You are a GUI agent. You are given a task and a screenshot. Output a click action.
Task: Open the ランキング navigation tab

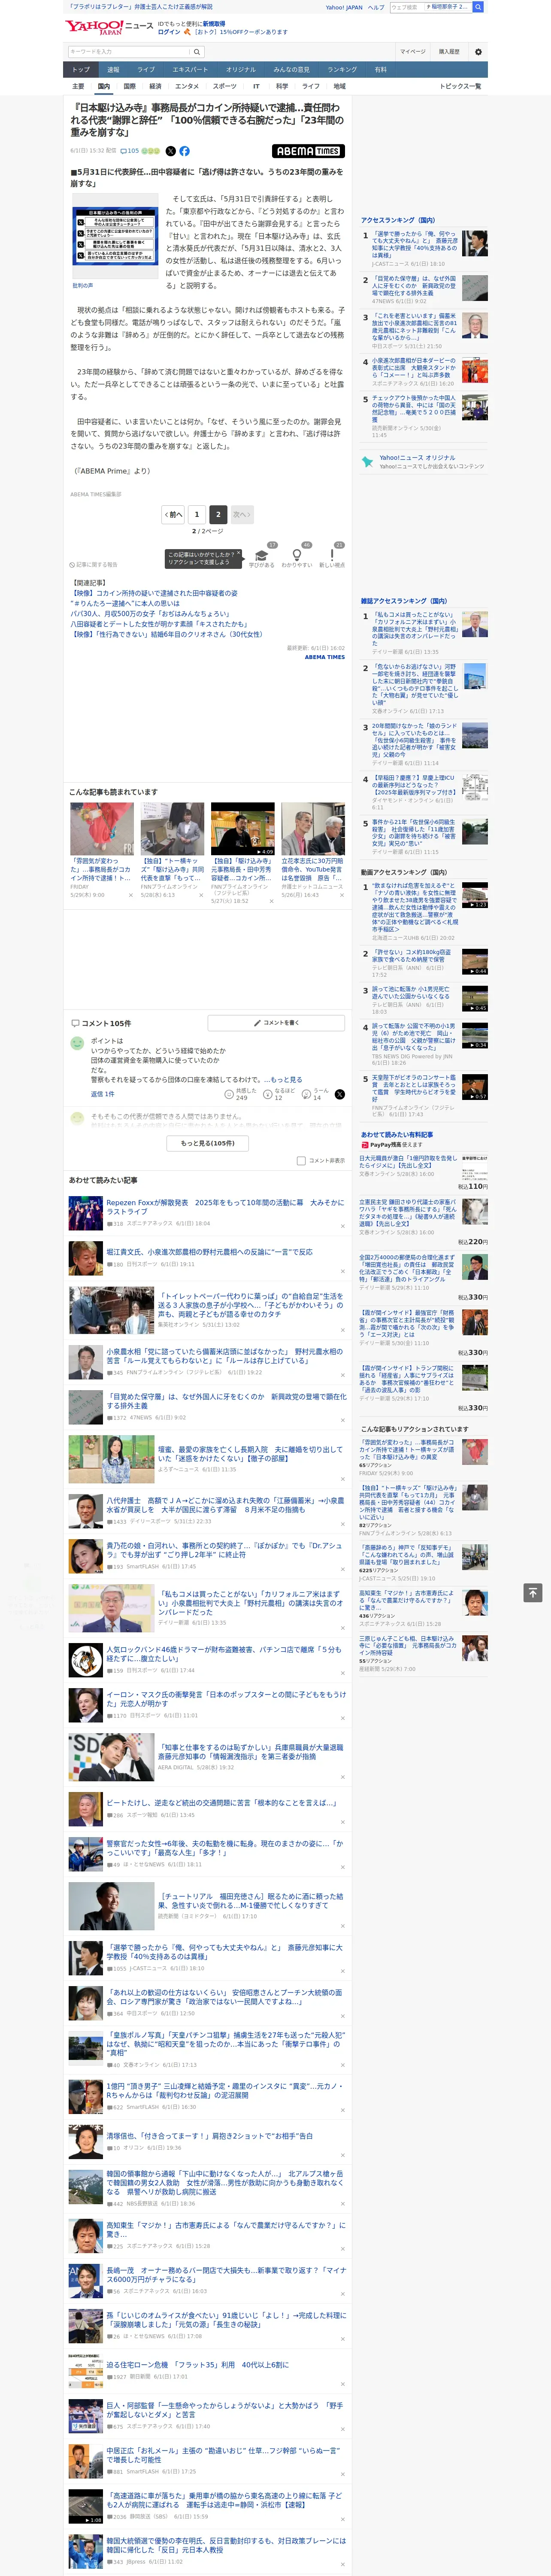342,70
